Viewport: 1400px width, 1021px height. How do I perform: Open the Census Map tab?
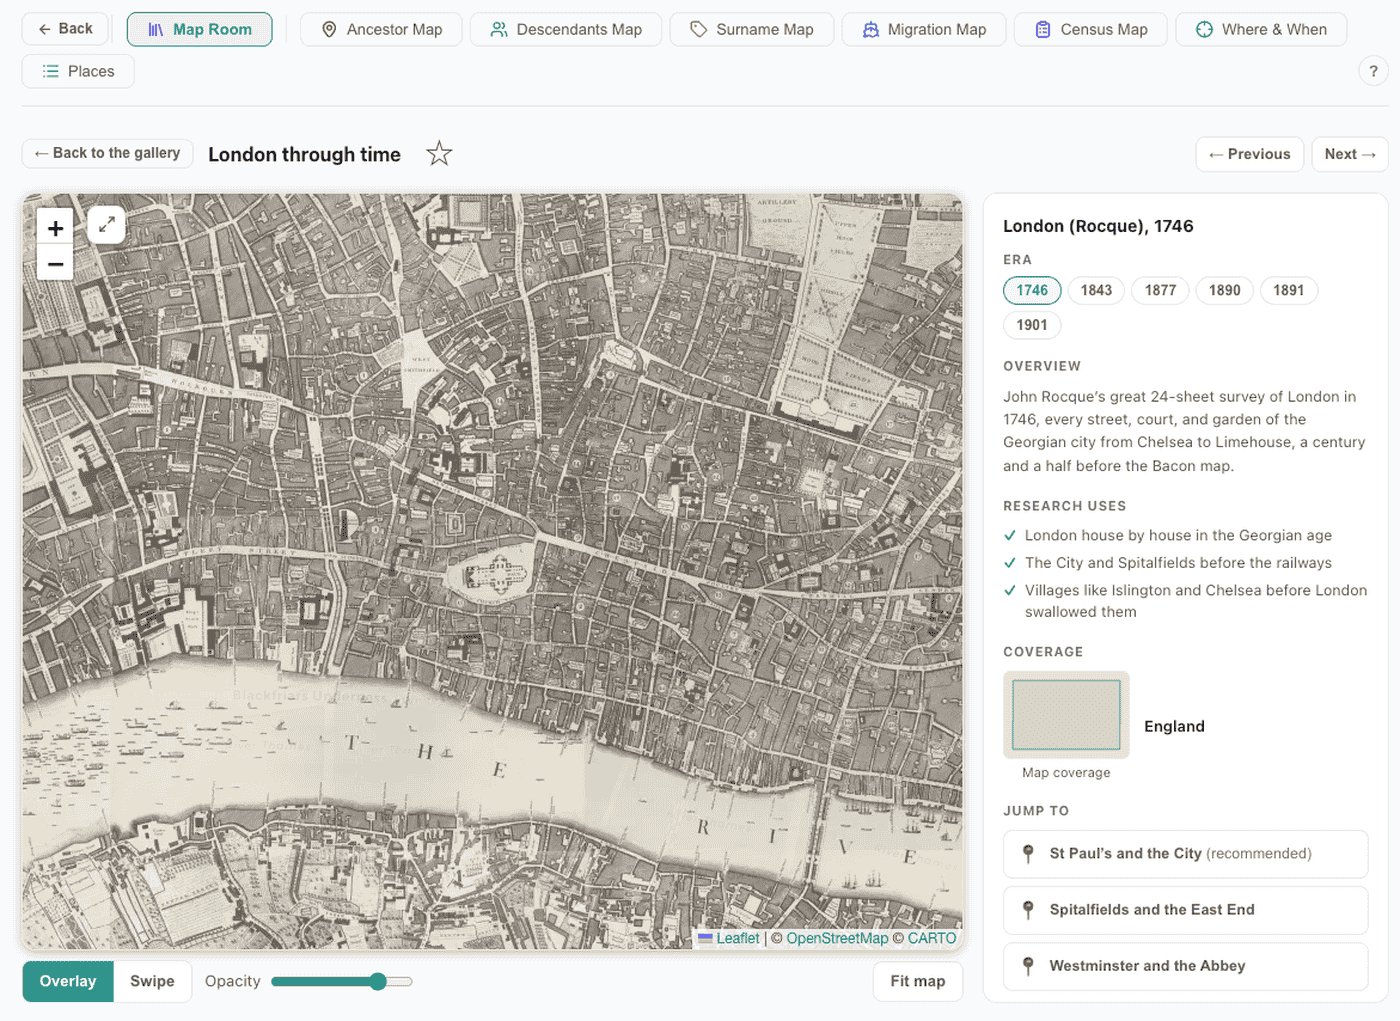[1091, 30]
